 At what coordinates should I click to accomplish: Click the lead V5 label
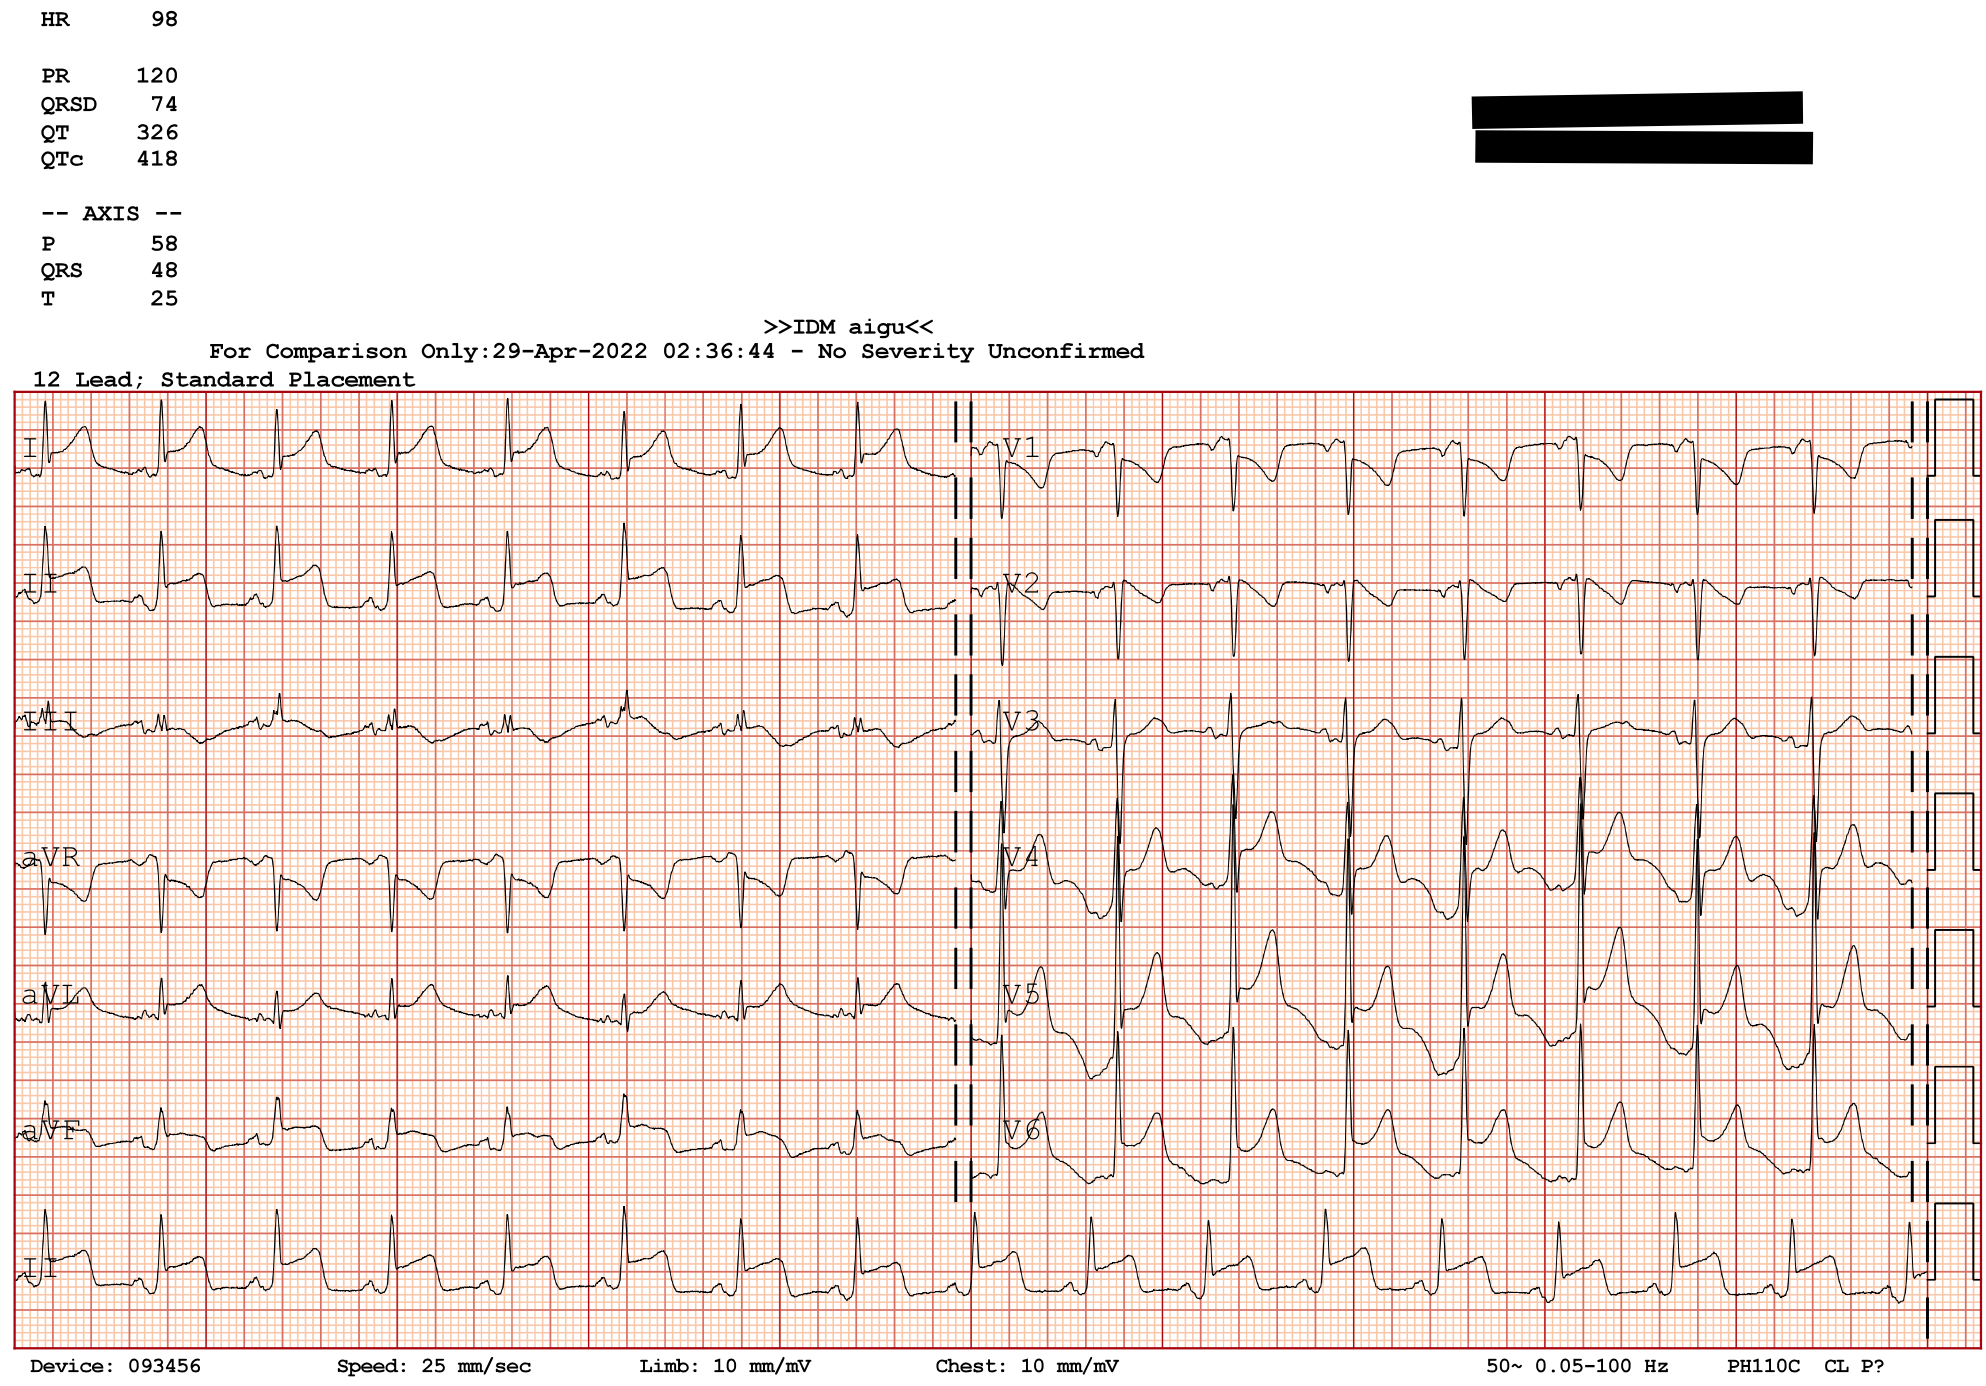(1021, 994)
